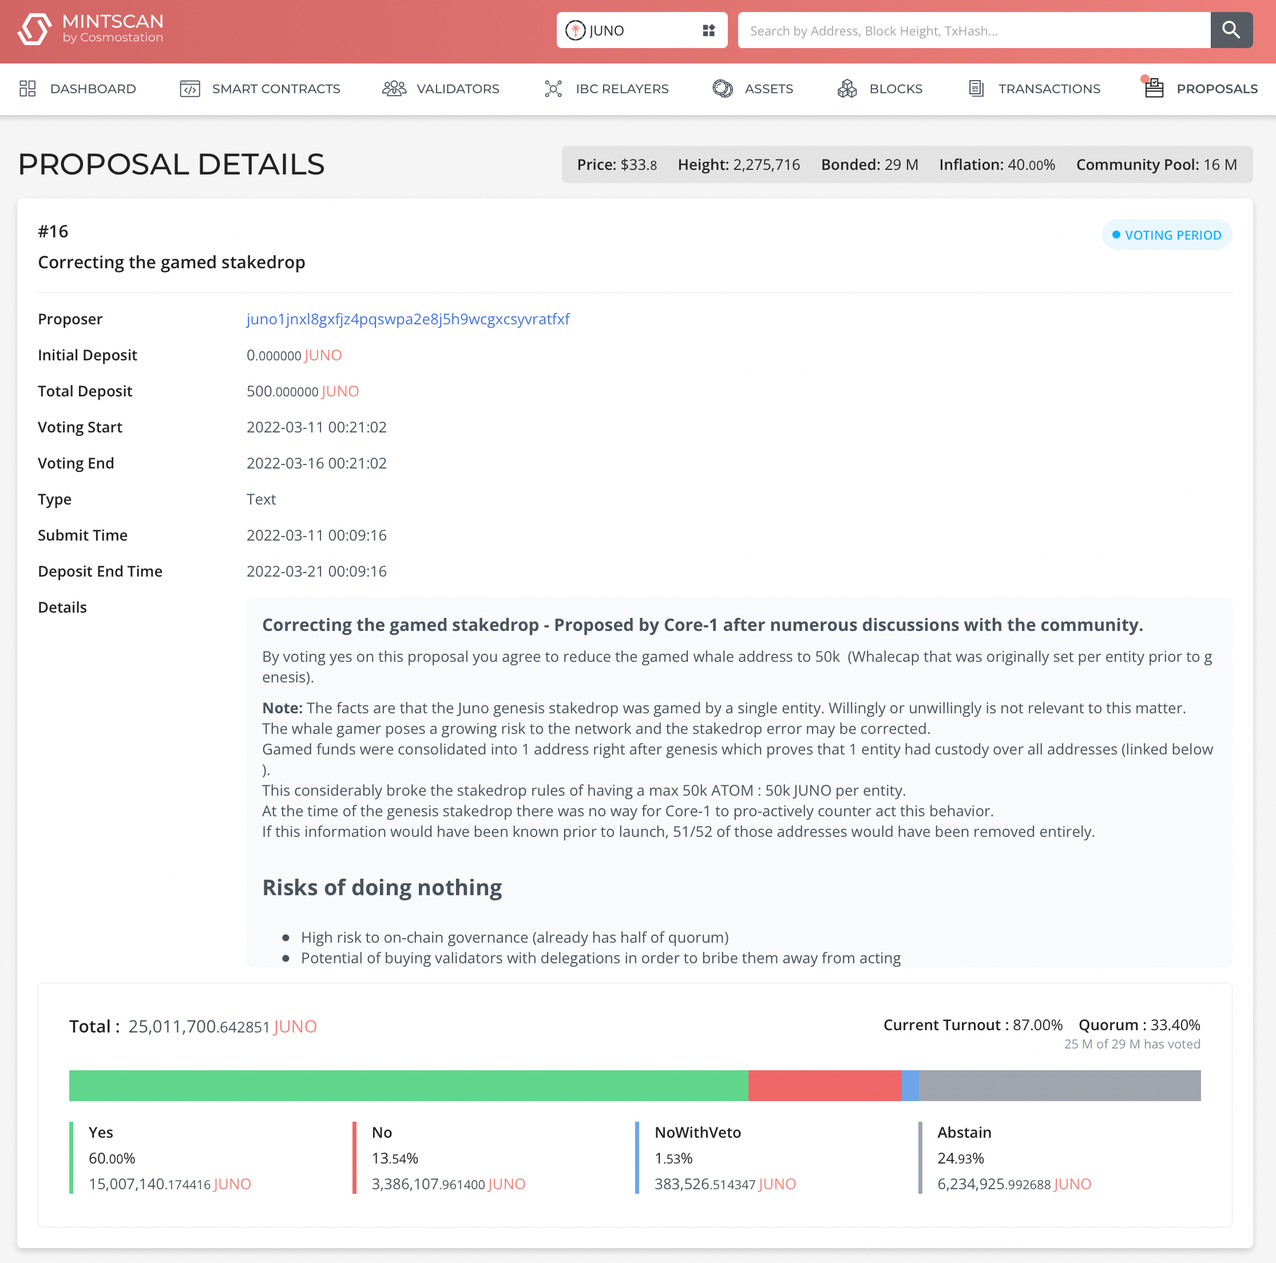This screenshot has width=1276, height=1263.
Task: Click the Validators people icon
Action: (394, 89)
